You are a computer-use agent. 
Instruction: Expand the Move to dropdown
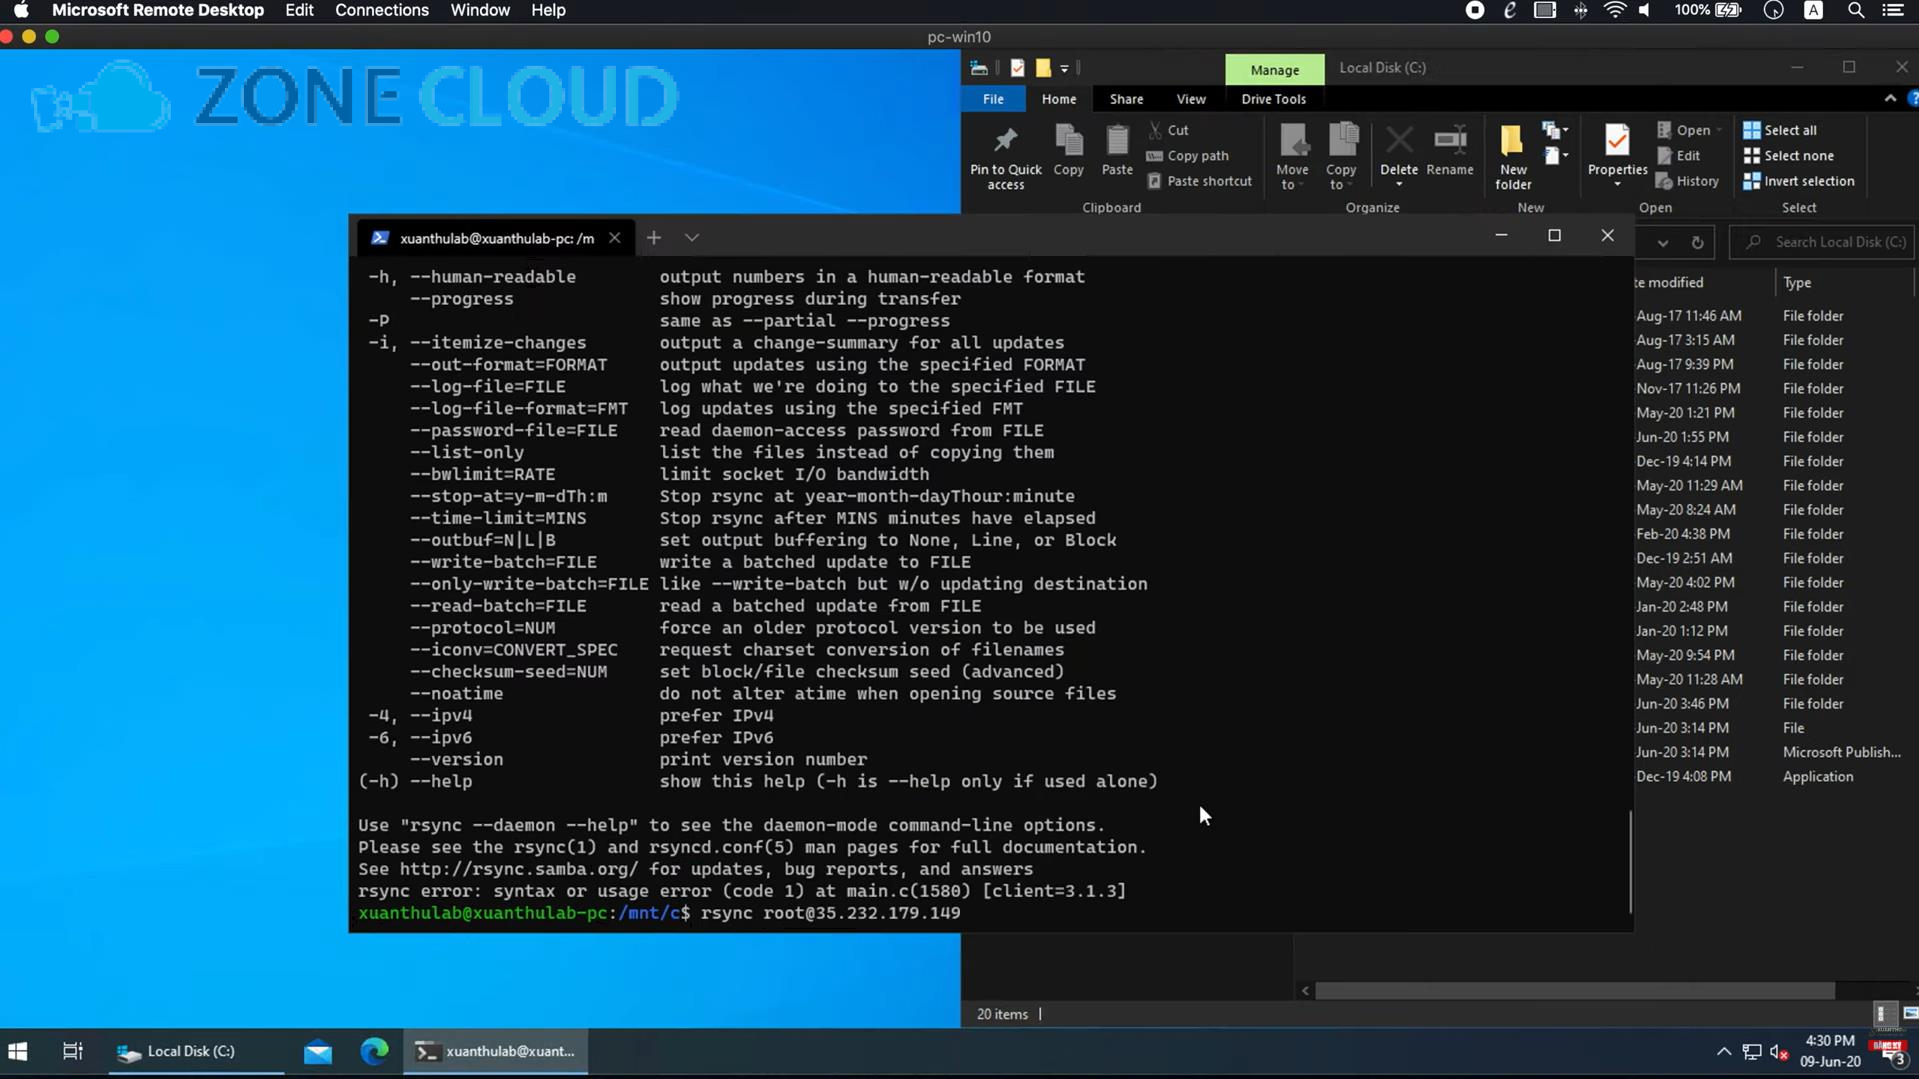(1292, 156)
